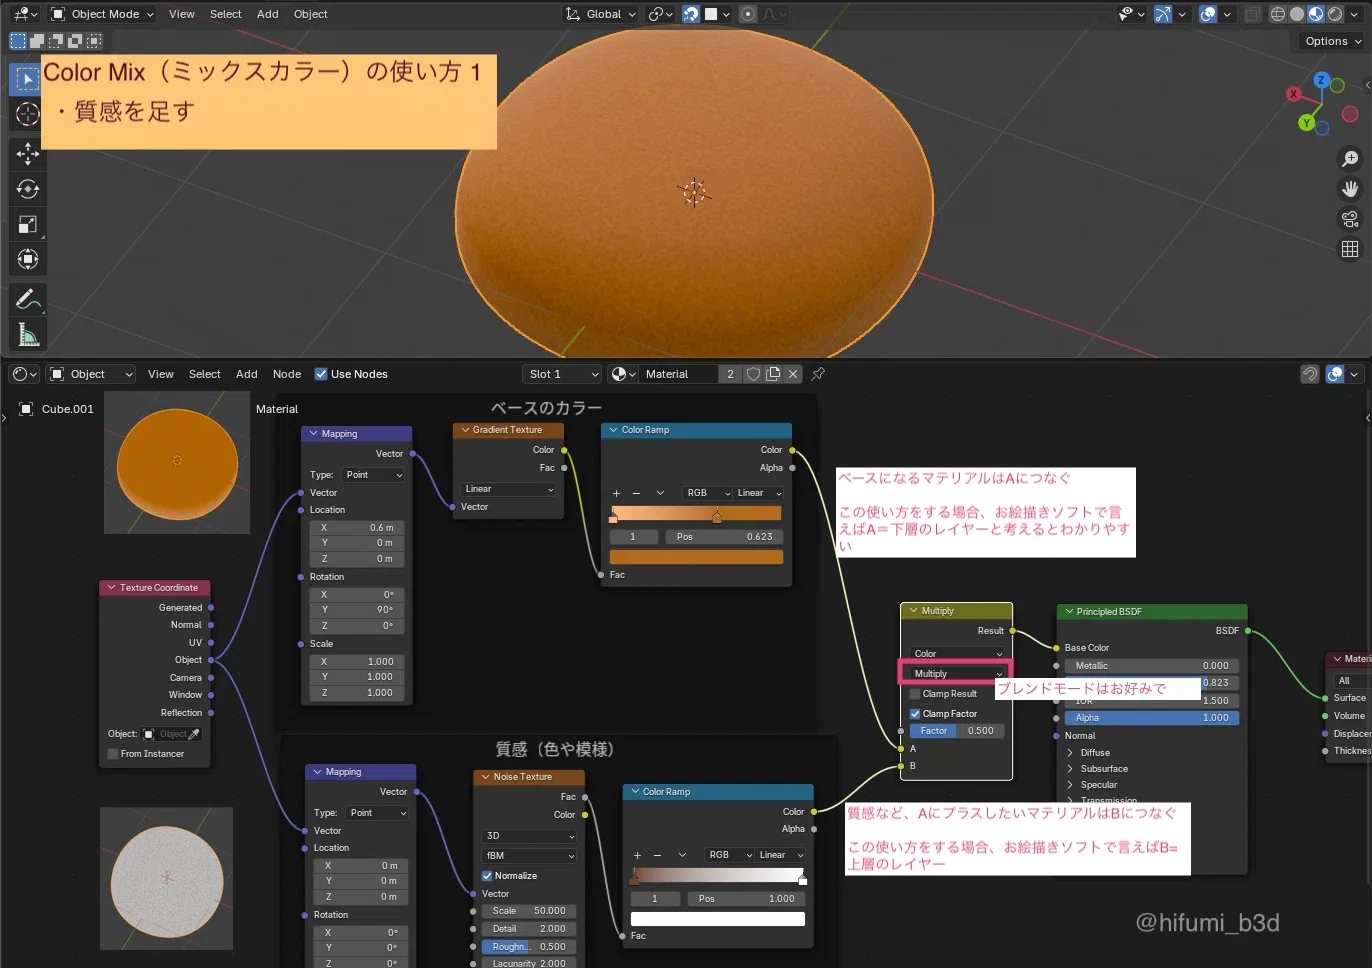The image size is (1372, 968).
Task: Open the viewport Options popover
Action: [1334, 41]
